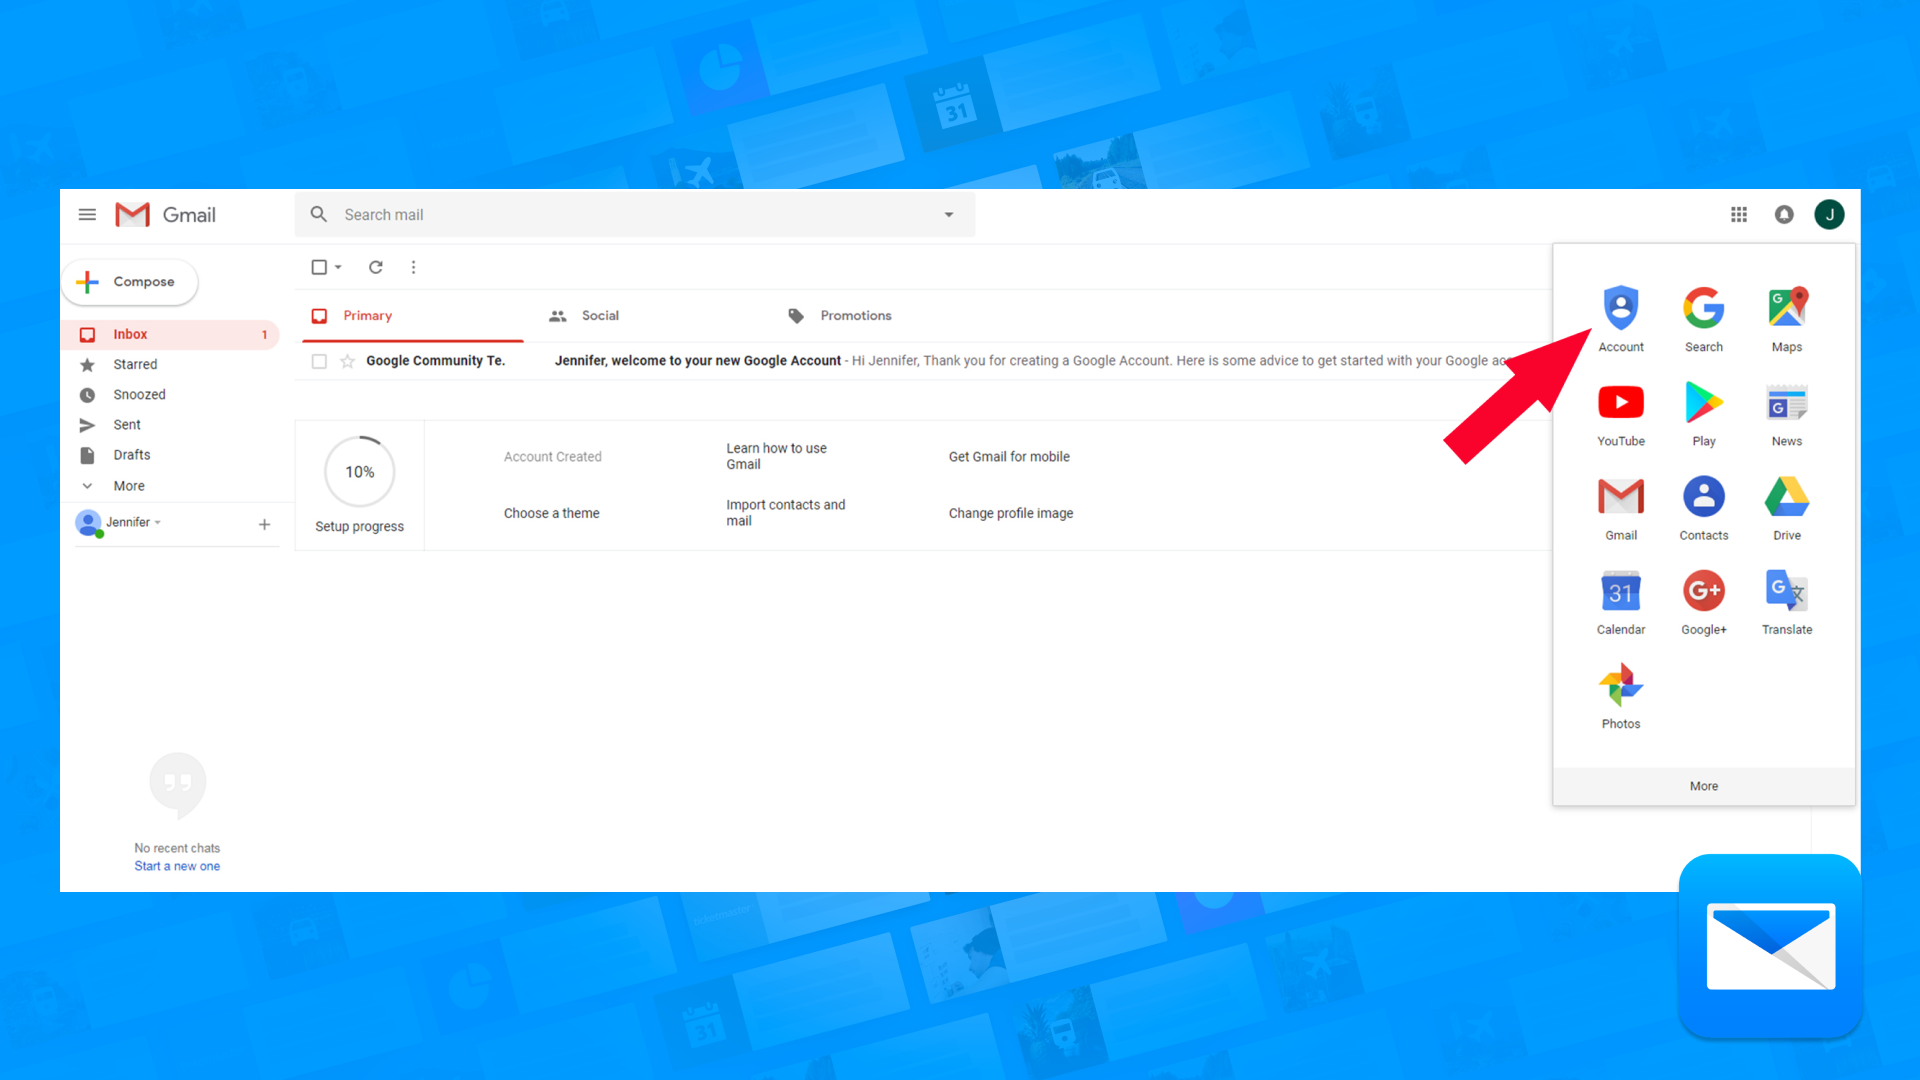Star the Google Community Team email
Viewport: 1920px width, 1080px height.
click(347, 361)
